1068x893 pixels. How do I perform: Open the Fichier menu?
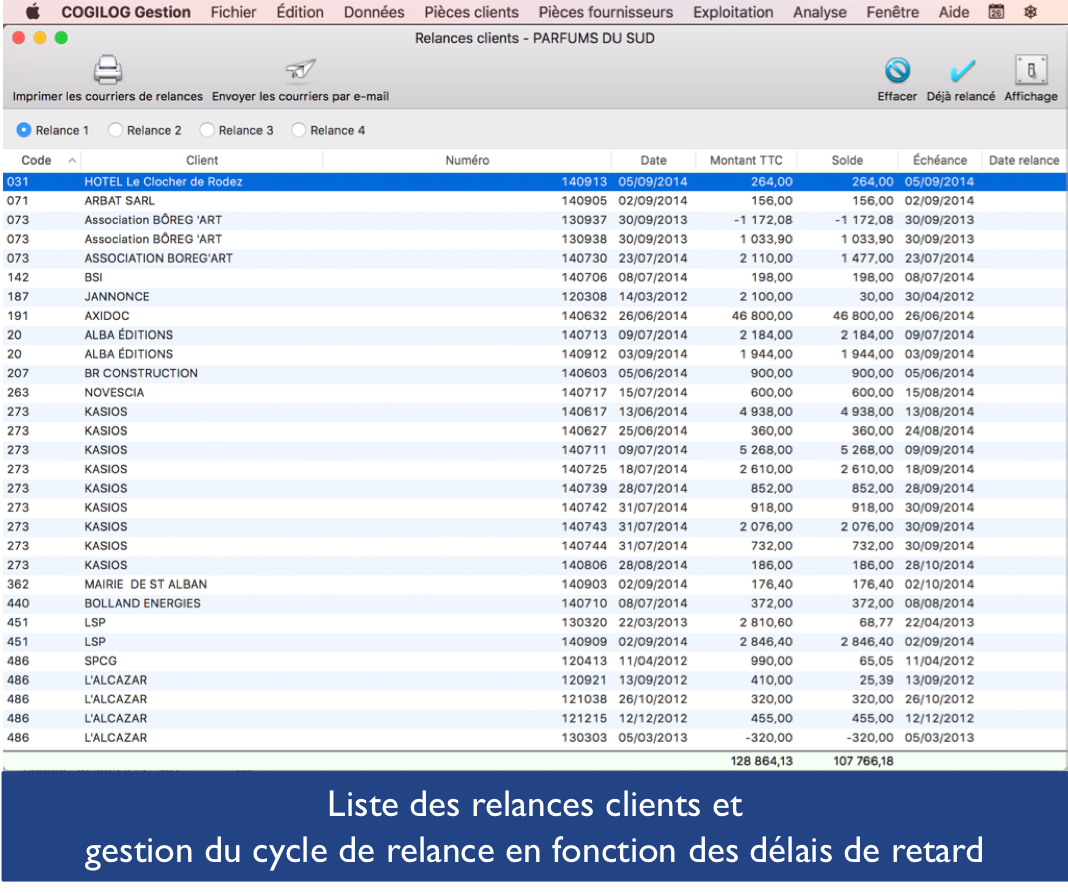coord(234,12)
